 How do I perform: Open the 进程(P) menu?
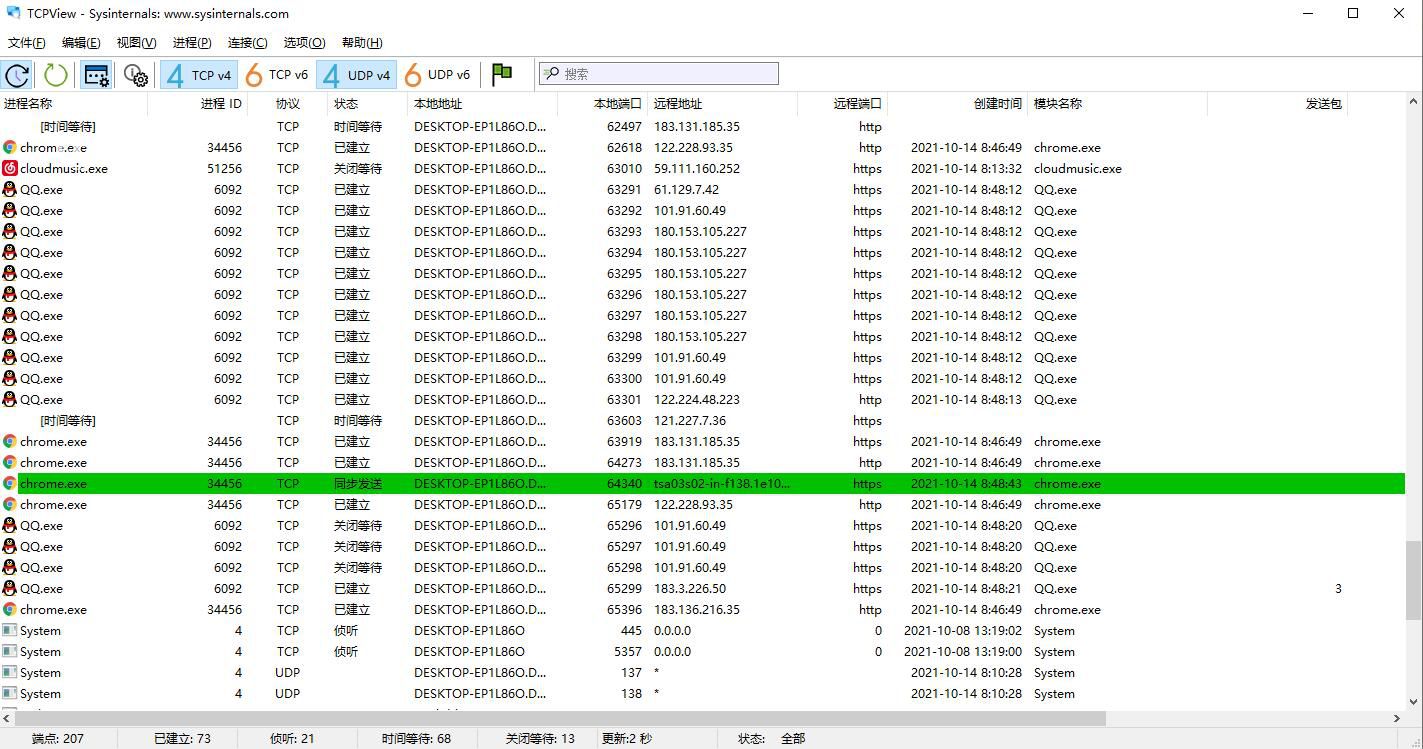(x=192, y=42)
